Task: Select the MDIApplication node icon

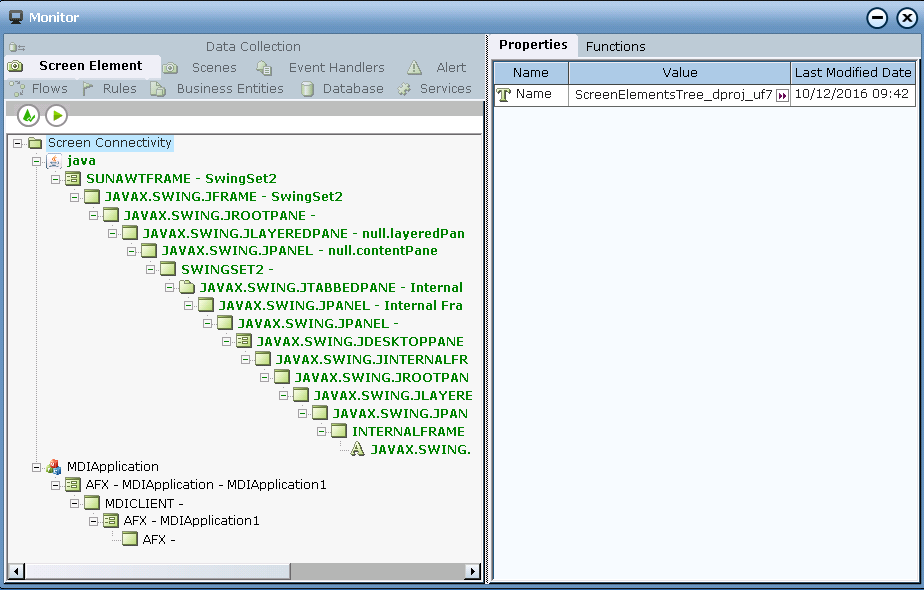Action: (x=54, y=467)
